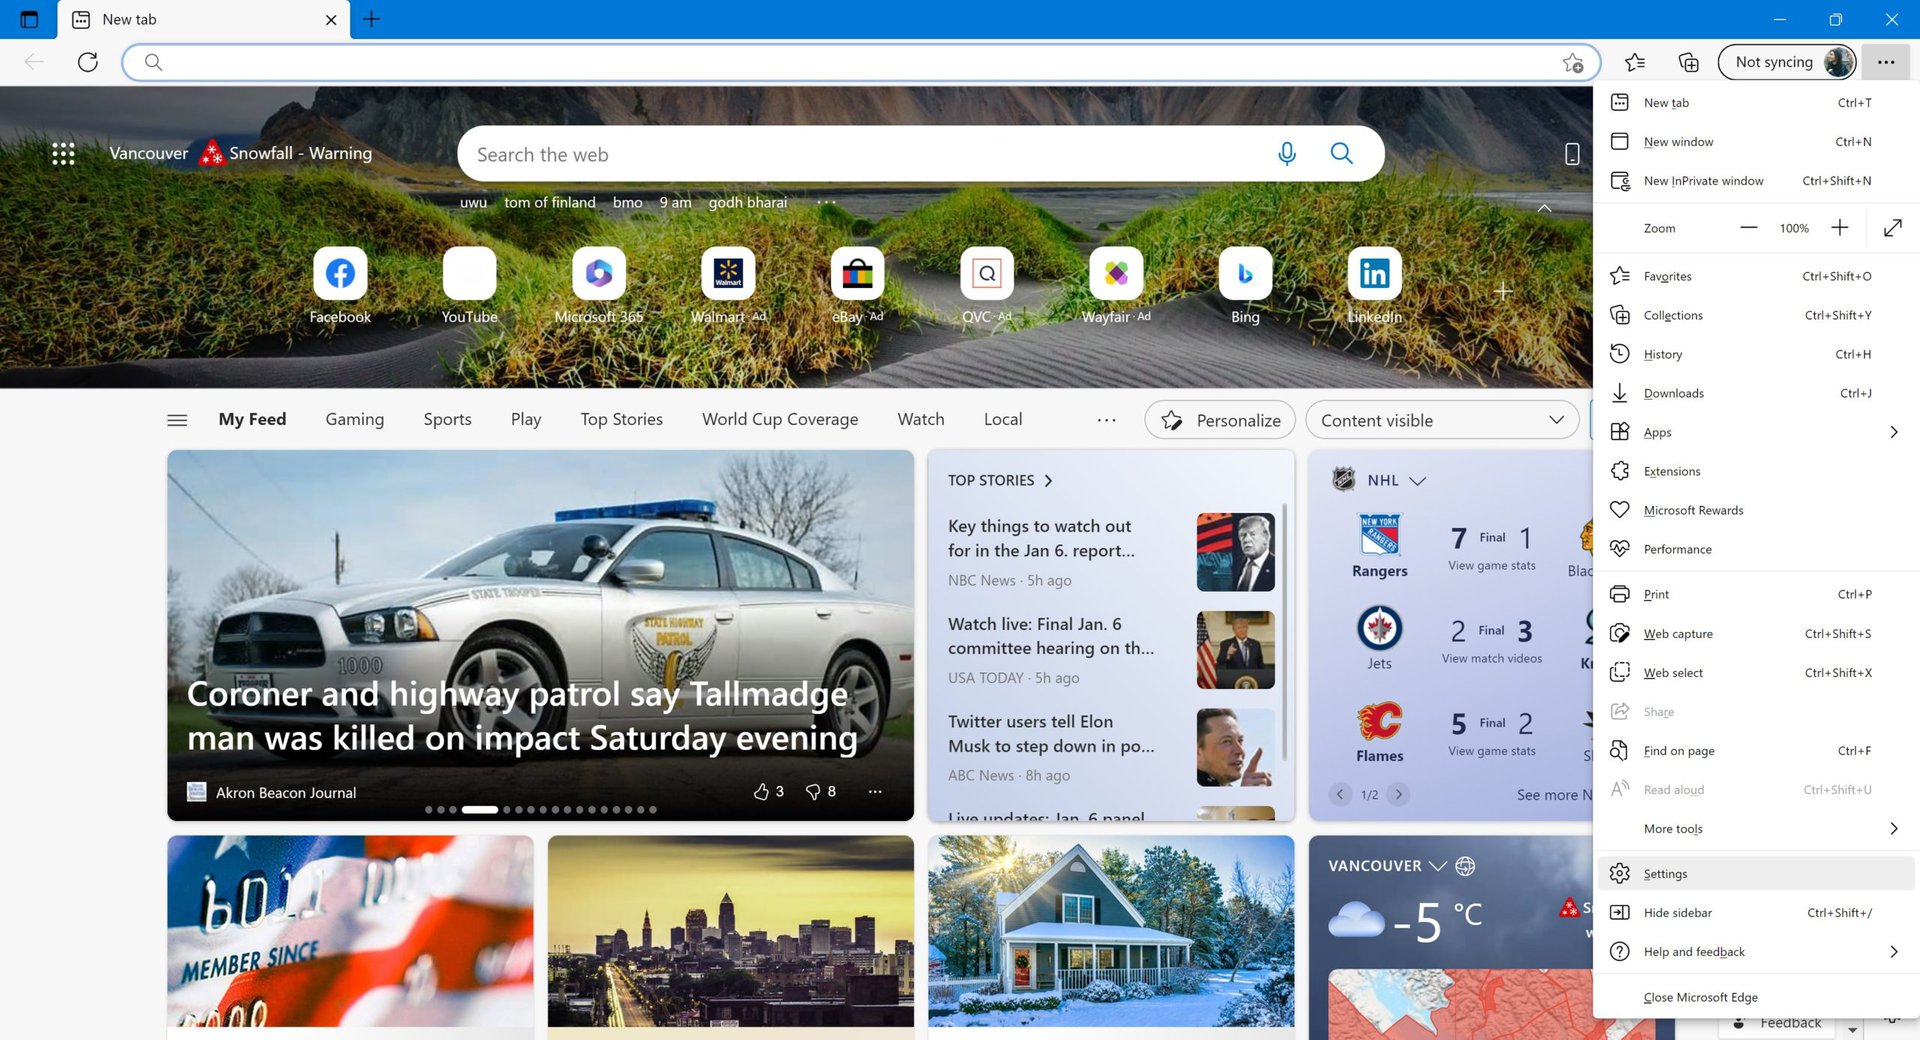This screenshot has height=1040, width=1920.
Task: Open the Facebook quick link
Action: 340,274
